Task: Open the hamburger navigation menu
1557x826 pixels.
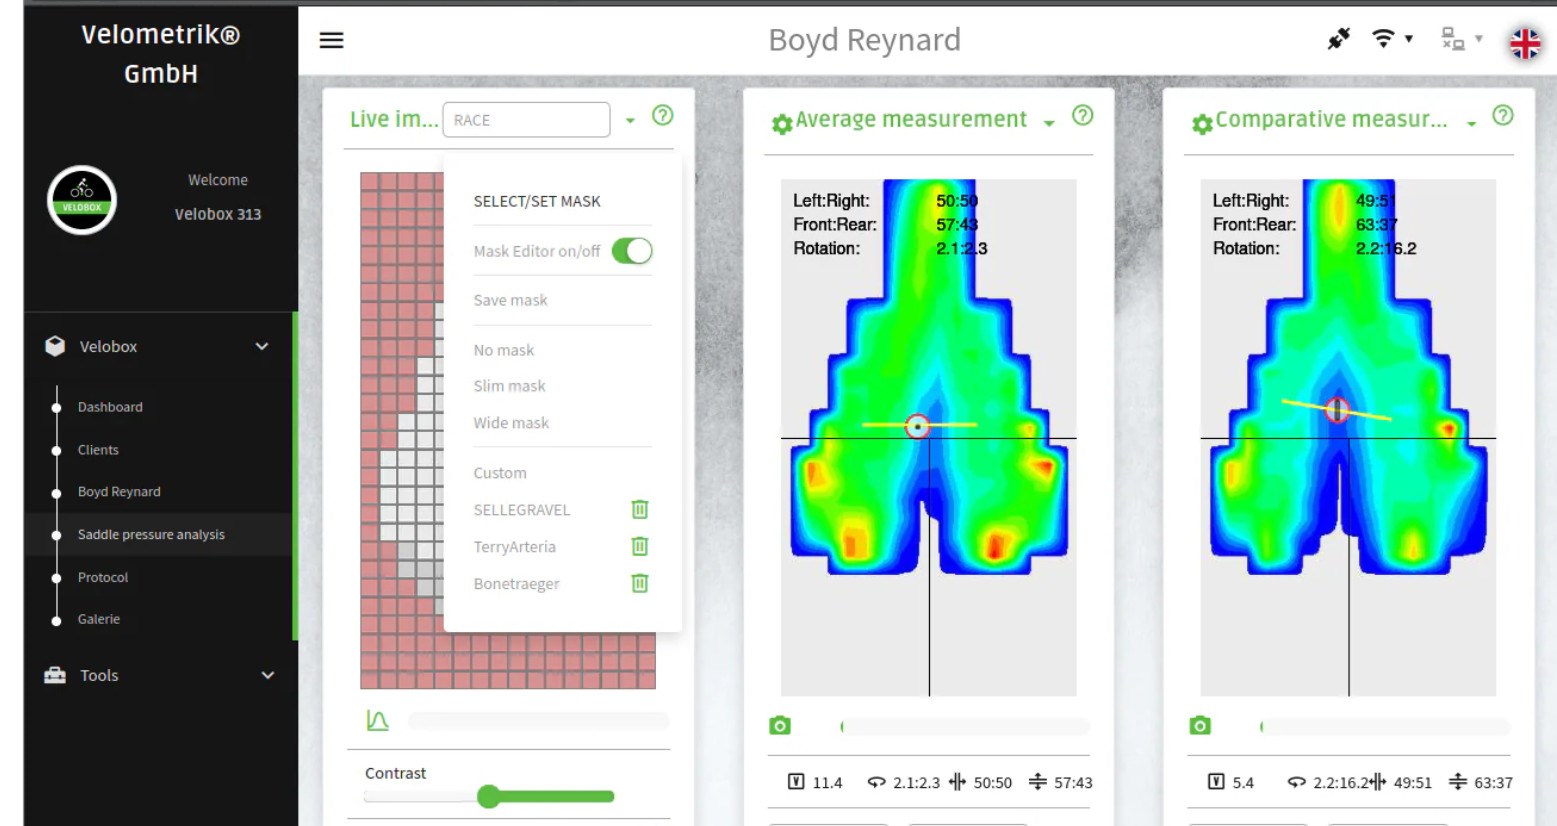Action: (331, 40)
